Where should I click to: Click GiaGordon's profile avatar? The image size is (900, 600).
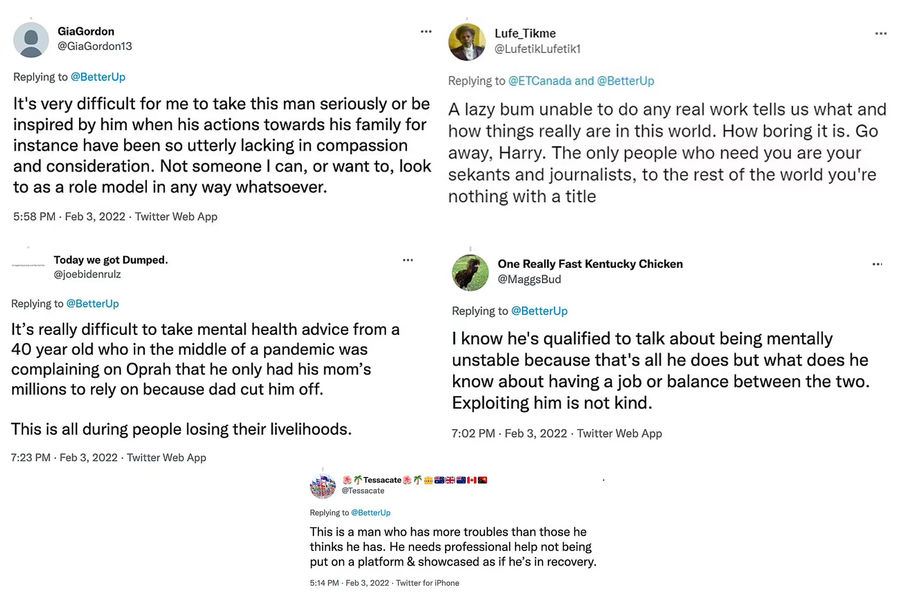[32, 40]
